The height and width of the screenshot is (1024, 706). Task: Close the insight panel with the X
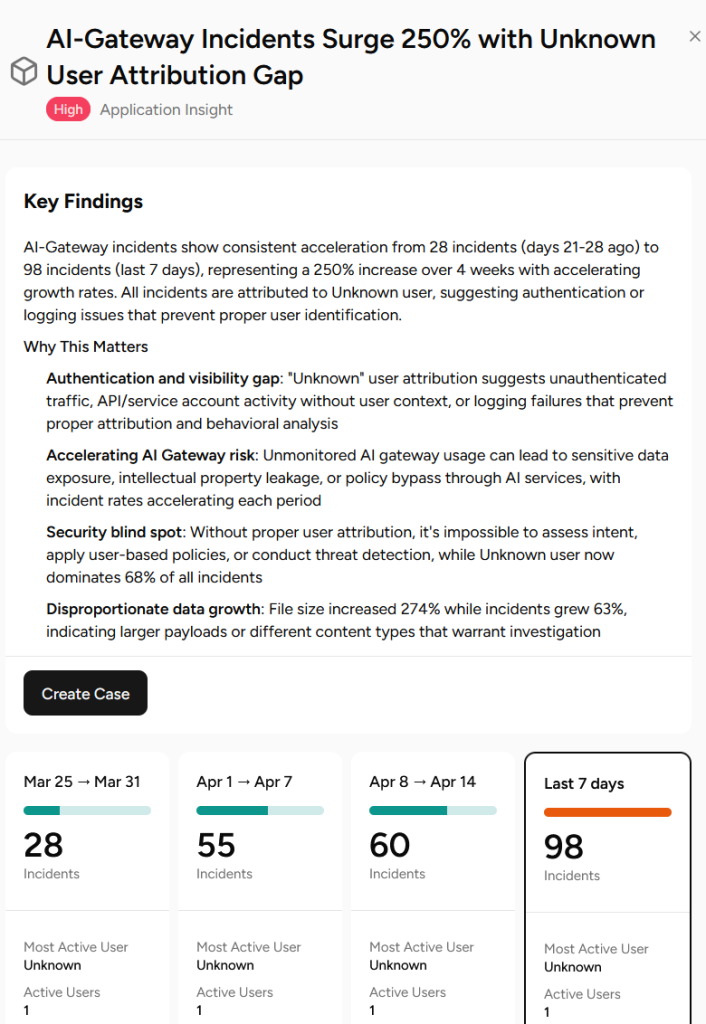694,37
